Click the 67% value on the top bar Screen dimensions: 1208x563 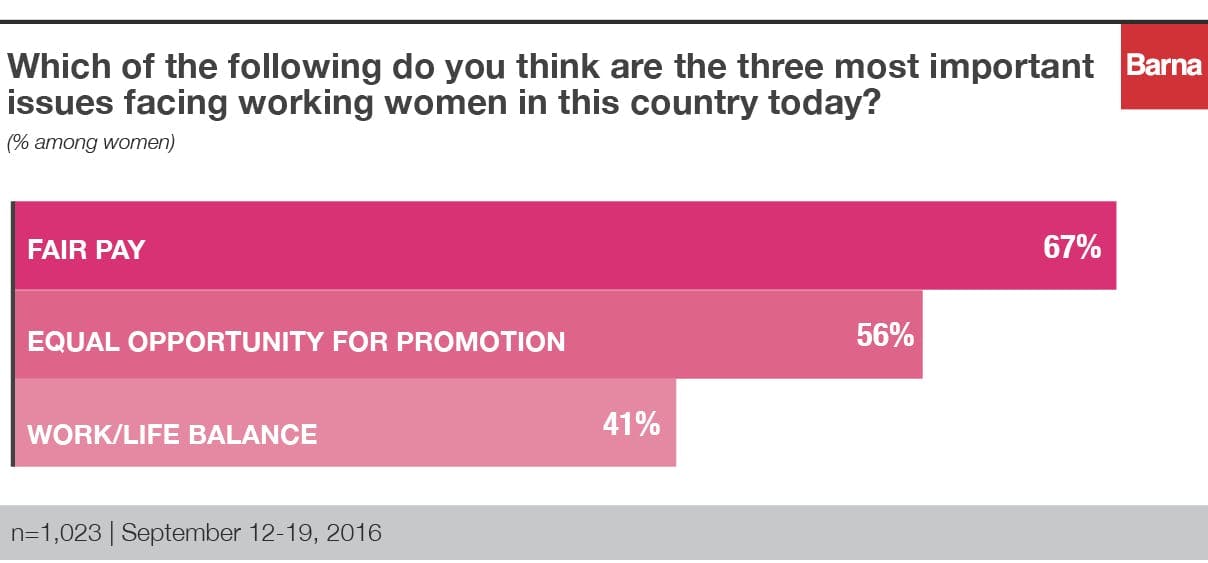(1071, 247)
